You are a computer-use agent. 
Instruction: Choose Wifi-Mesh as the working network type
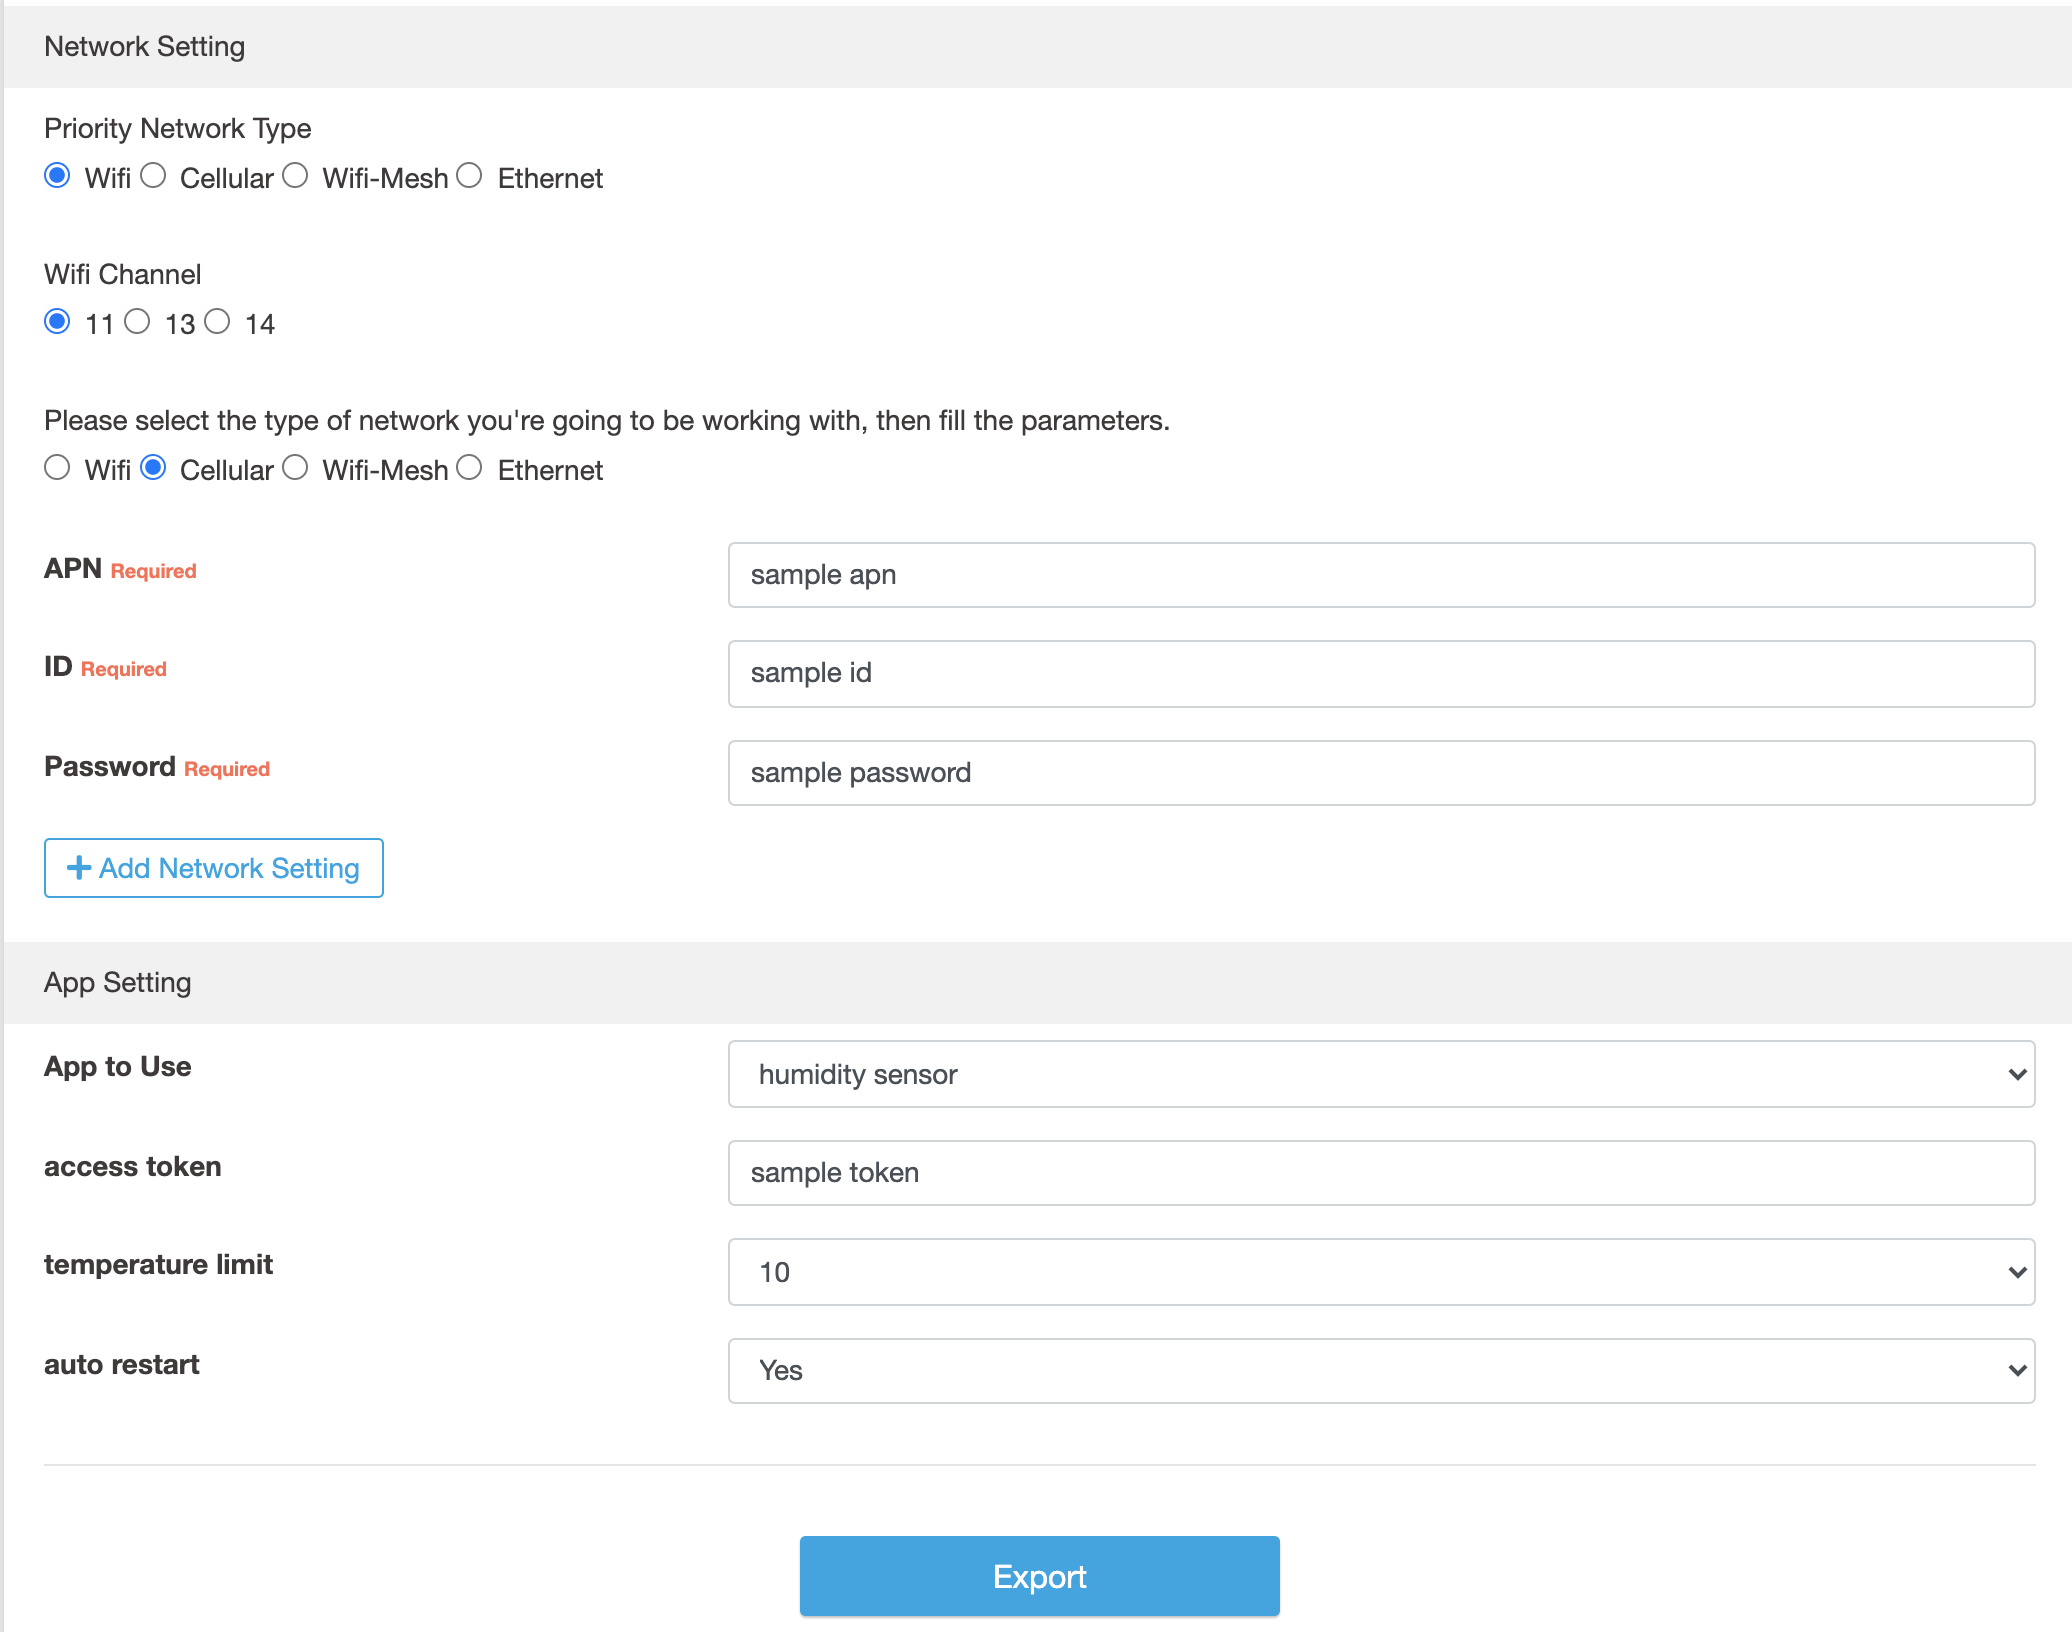pyautogui.click(x=295, y=468)
